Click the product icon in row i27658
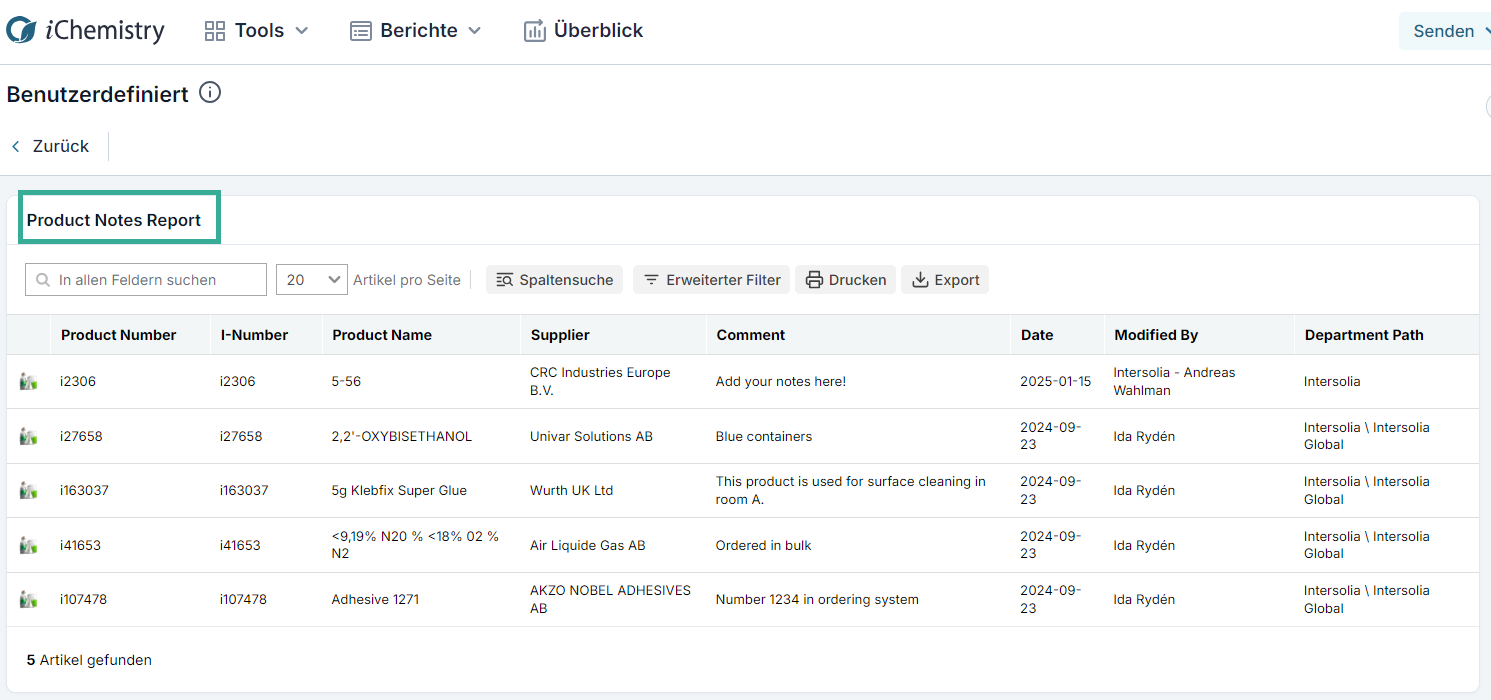 28,436
